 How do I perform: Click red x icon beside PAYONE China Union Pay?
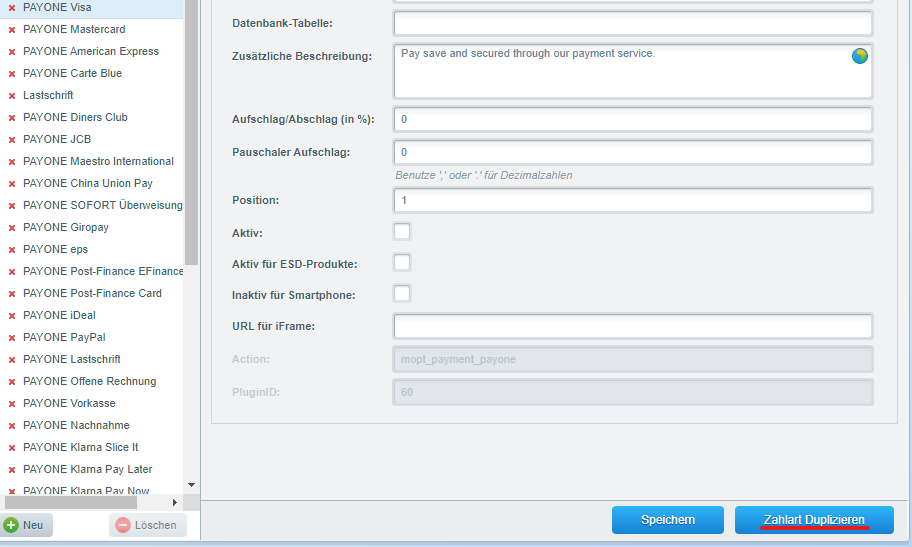point(12,184)
